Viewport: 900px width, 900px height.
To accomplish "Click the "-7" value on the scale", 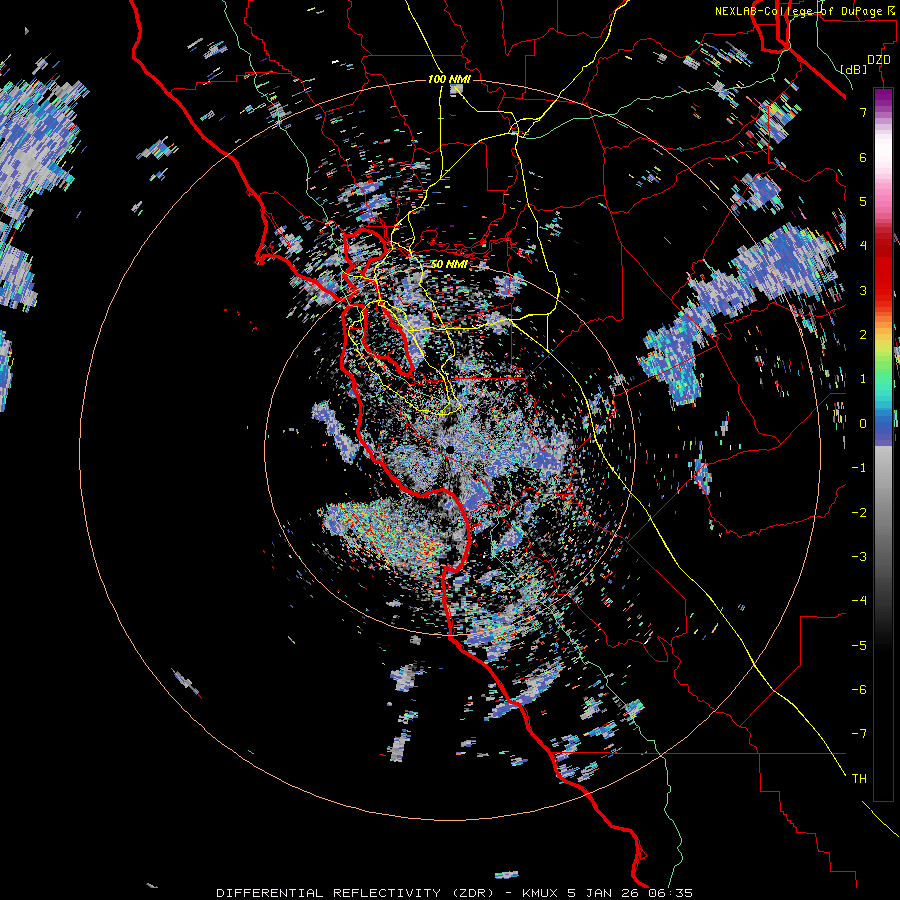I will pyautogui.click(x=859, y=734).
